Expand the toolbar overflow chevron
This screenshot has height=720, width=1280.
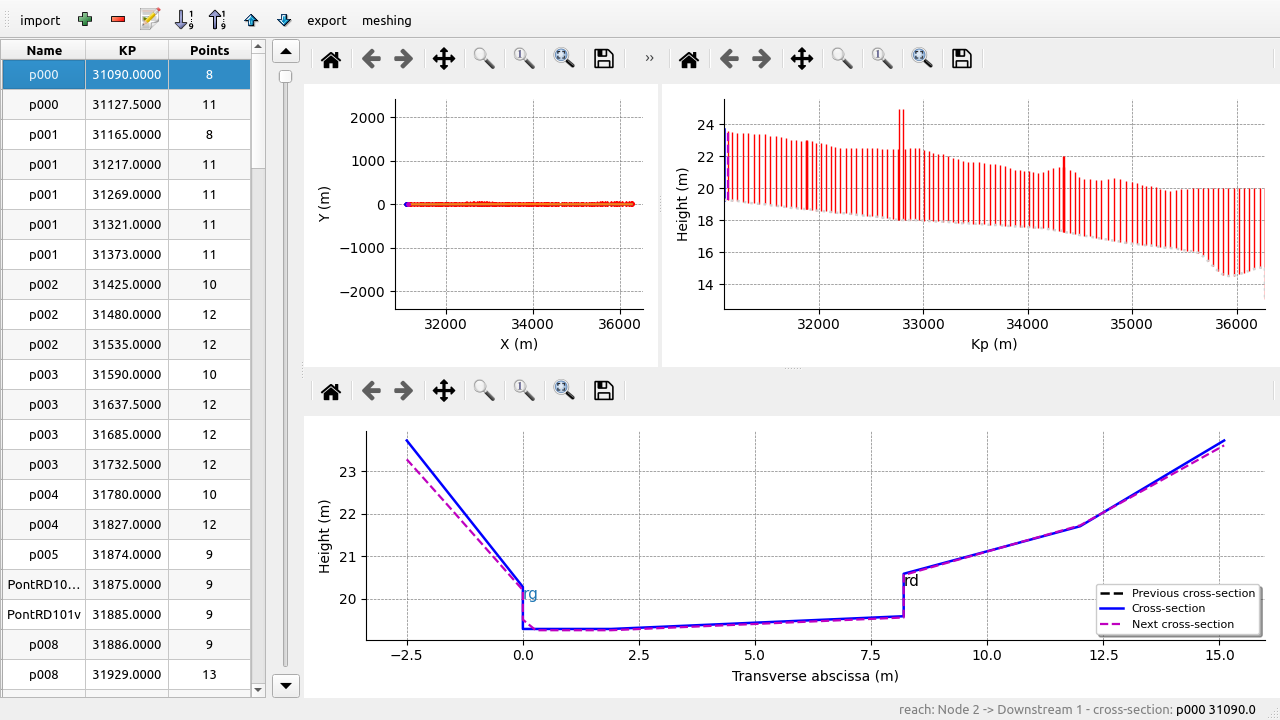(x=649, y=59)
